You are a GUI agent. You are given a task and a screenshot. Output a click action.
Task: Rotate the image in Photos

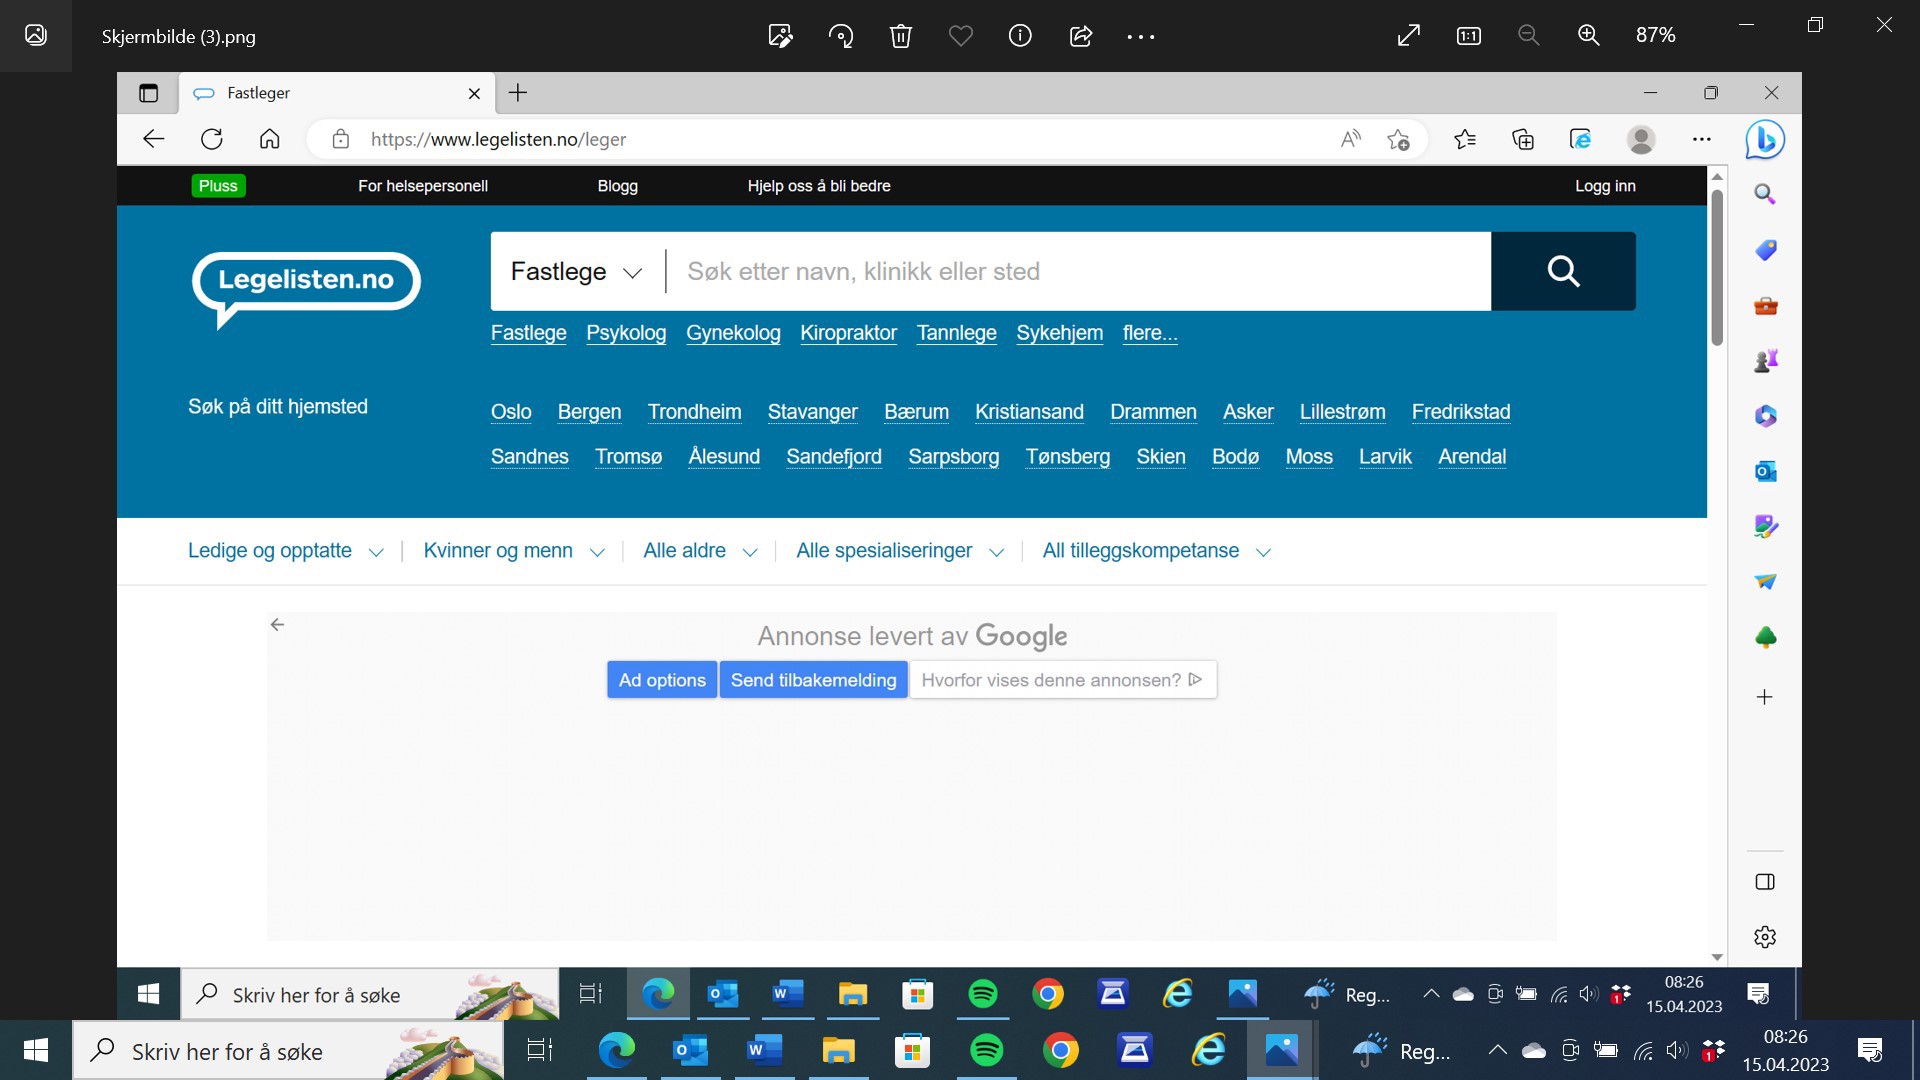tap(840, 36)
